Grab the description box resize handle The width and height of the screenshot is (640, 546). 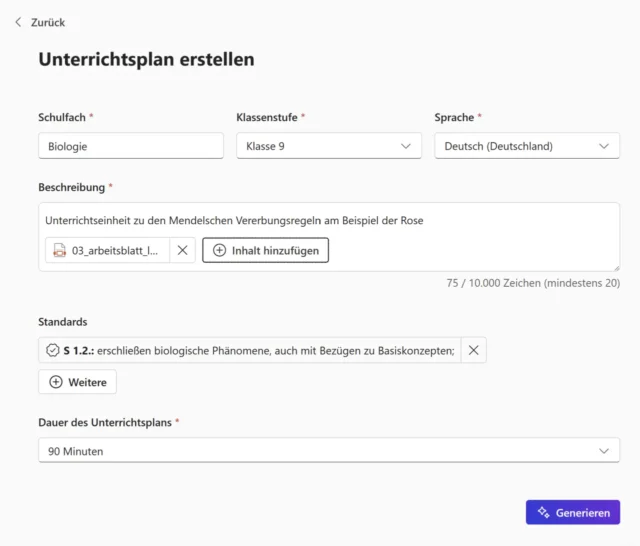click(x=616, y=267)
